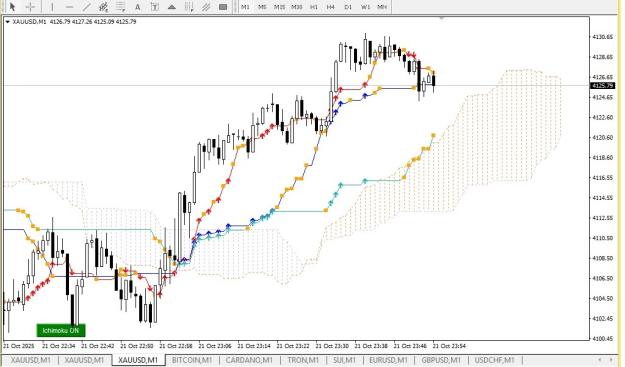The height and width of the screenshot is (367, 625).
Task: Click the 4130.65 price scale value
Action: [x=603, y=37]
